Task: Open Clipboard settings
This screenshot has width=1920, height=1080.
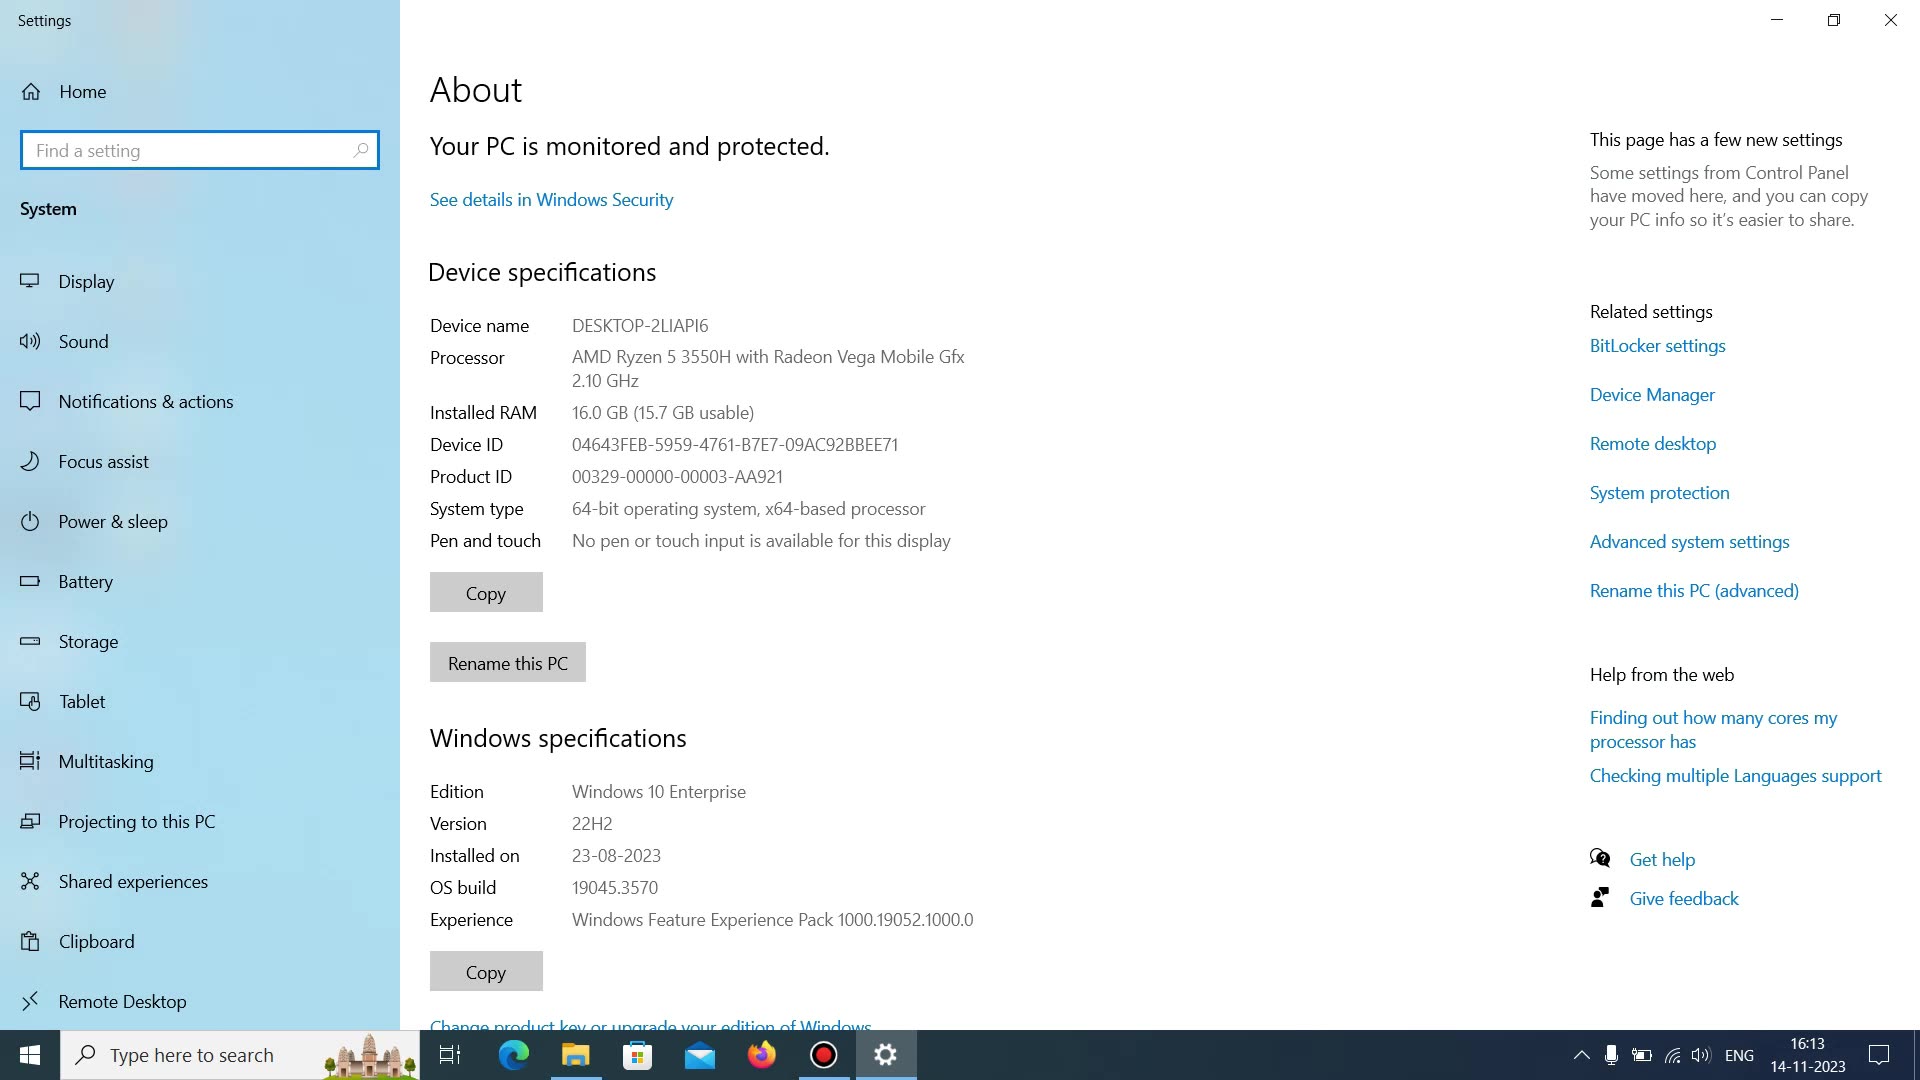Action: [97, 941]
